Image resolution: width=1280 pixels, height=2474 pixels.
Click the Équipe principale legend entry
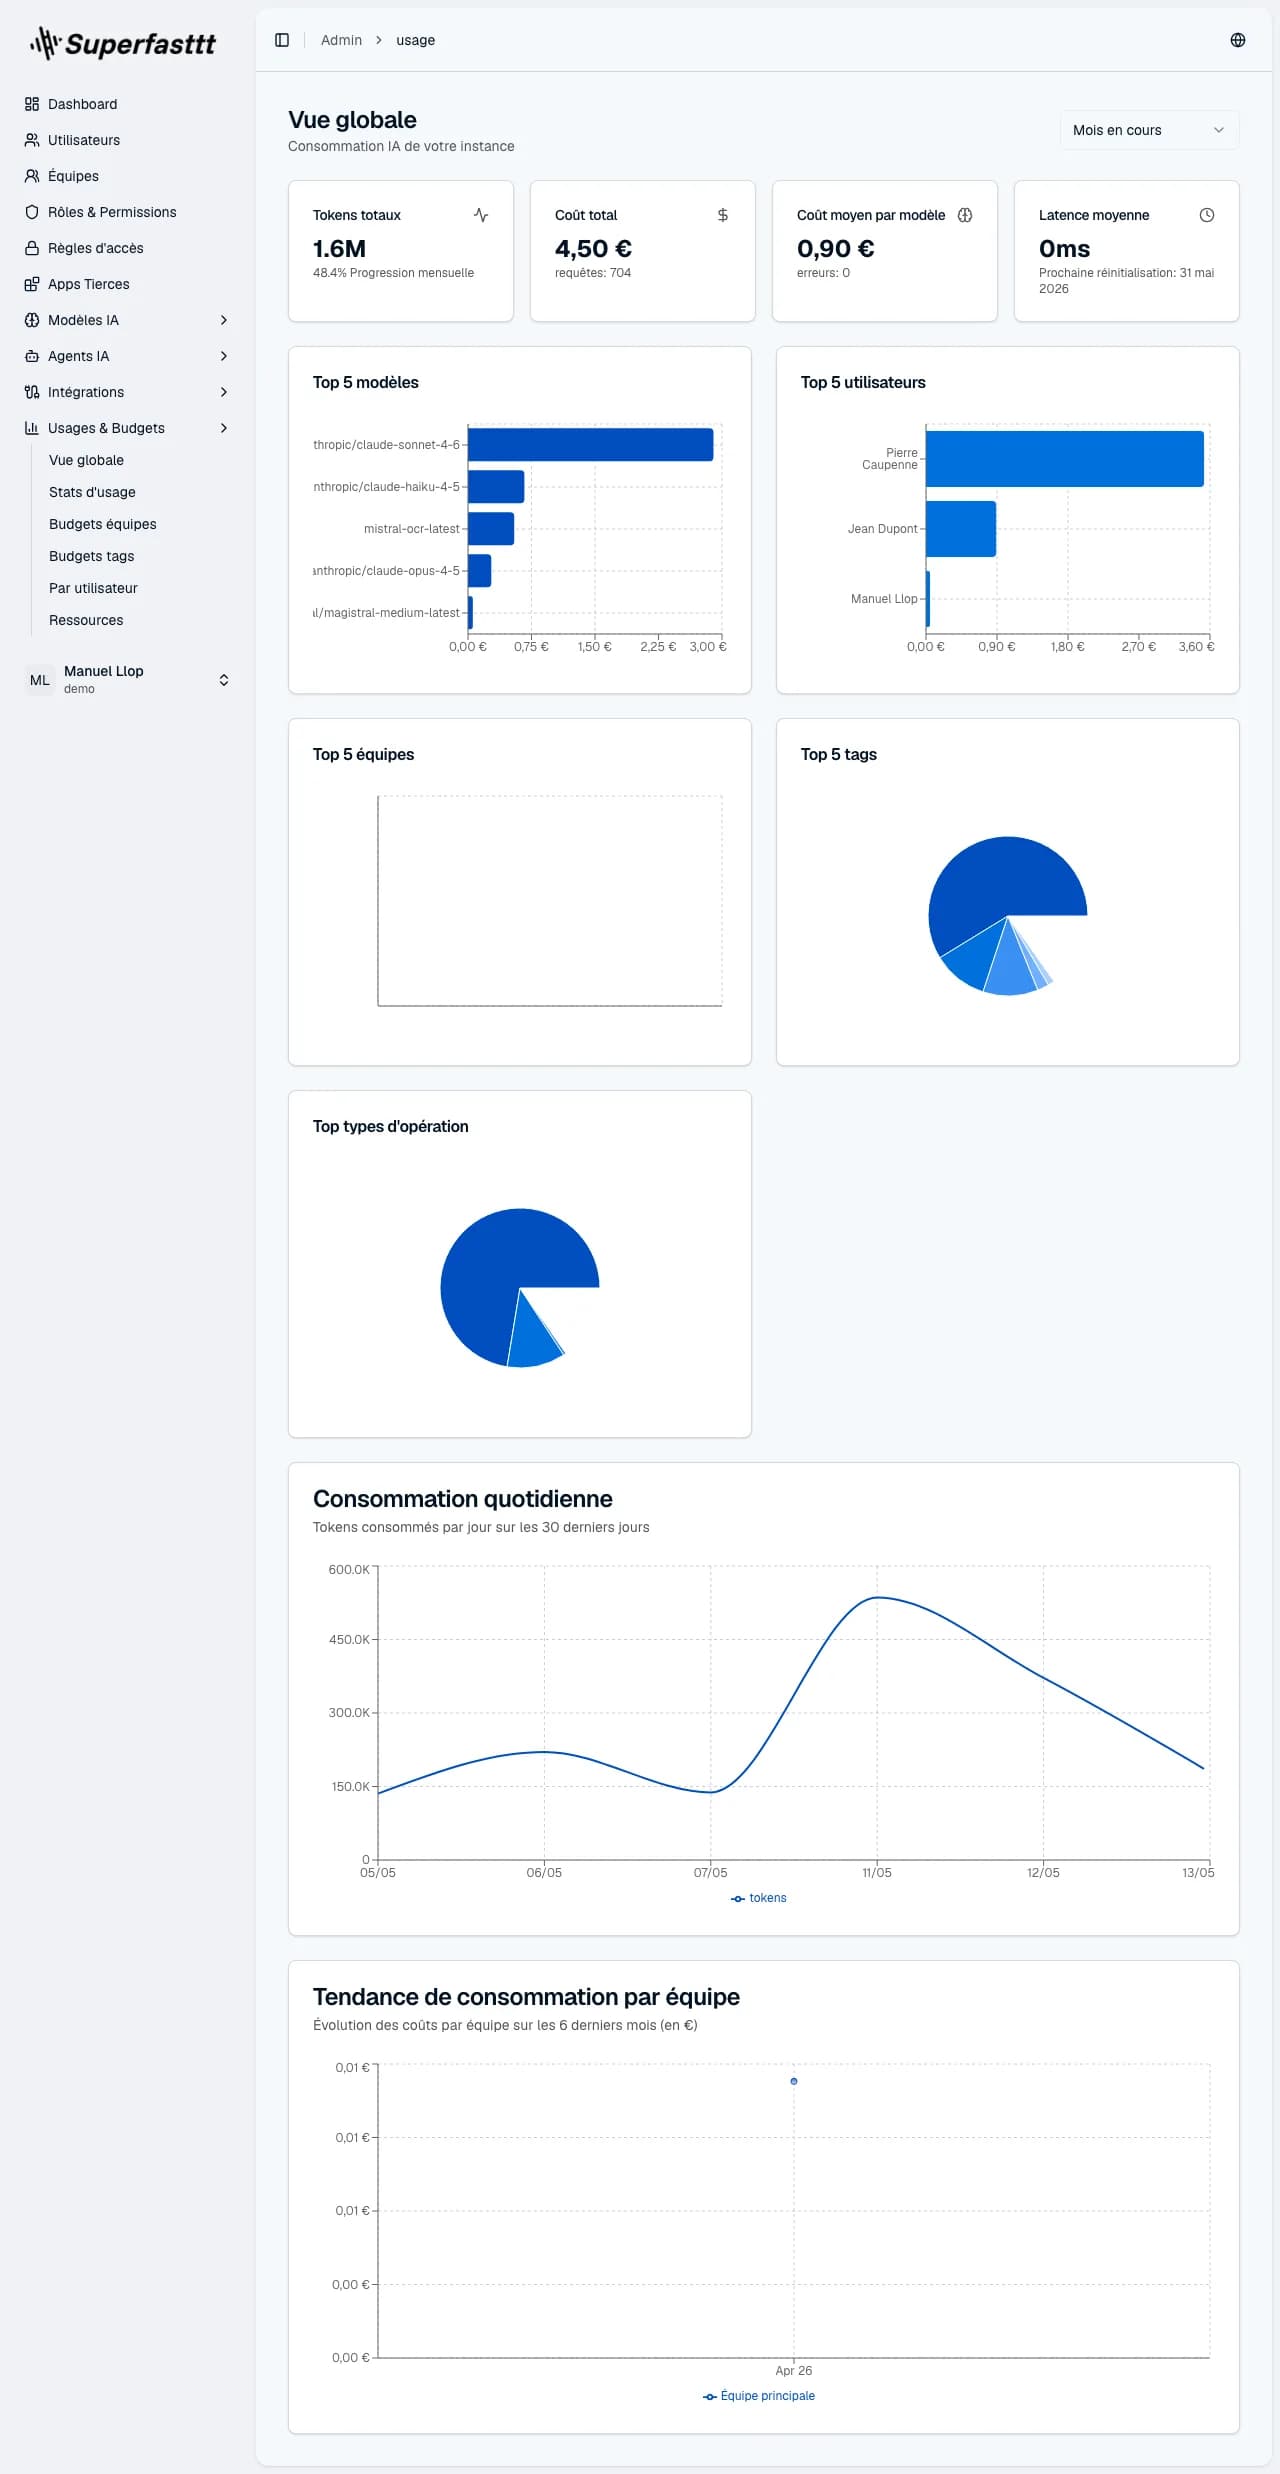[759, 2396]
